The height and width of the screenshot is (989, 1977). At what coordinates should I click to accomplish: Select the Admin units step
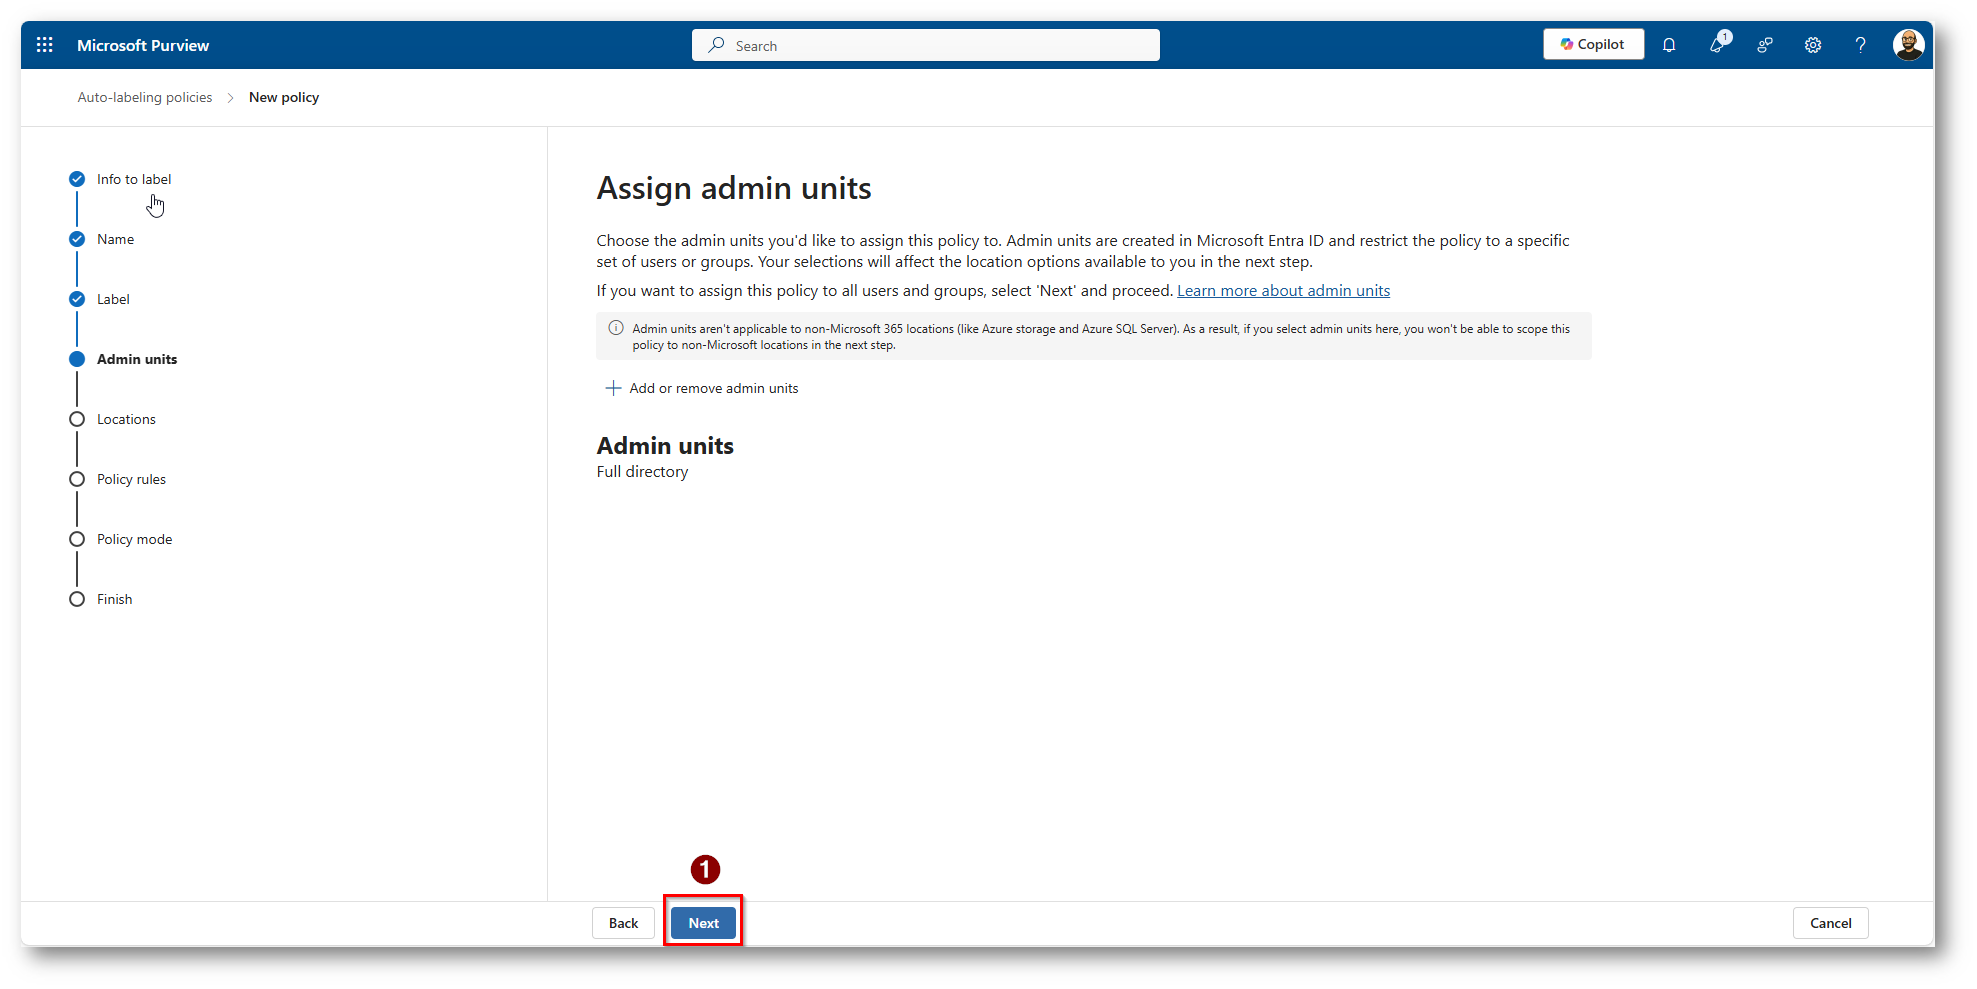point(137,359)
